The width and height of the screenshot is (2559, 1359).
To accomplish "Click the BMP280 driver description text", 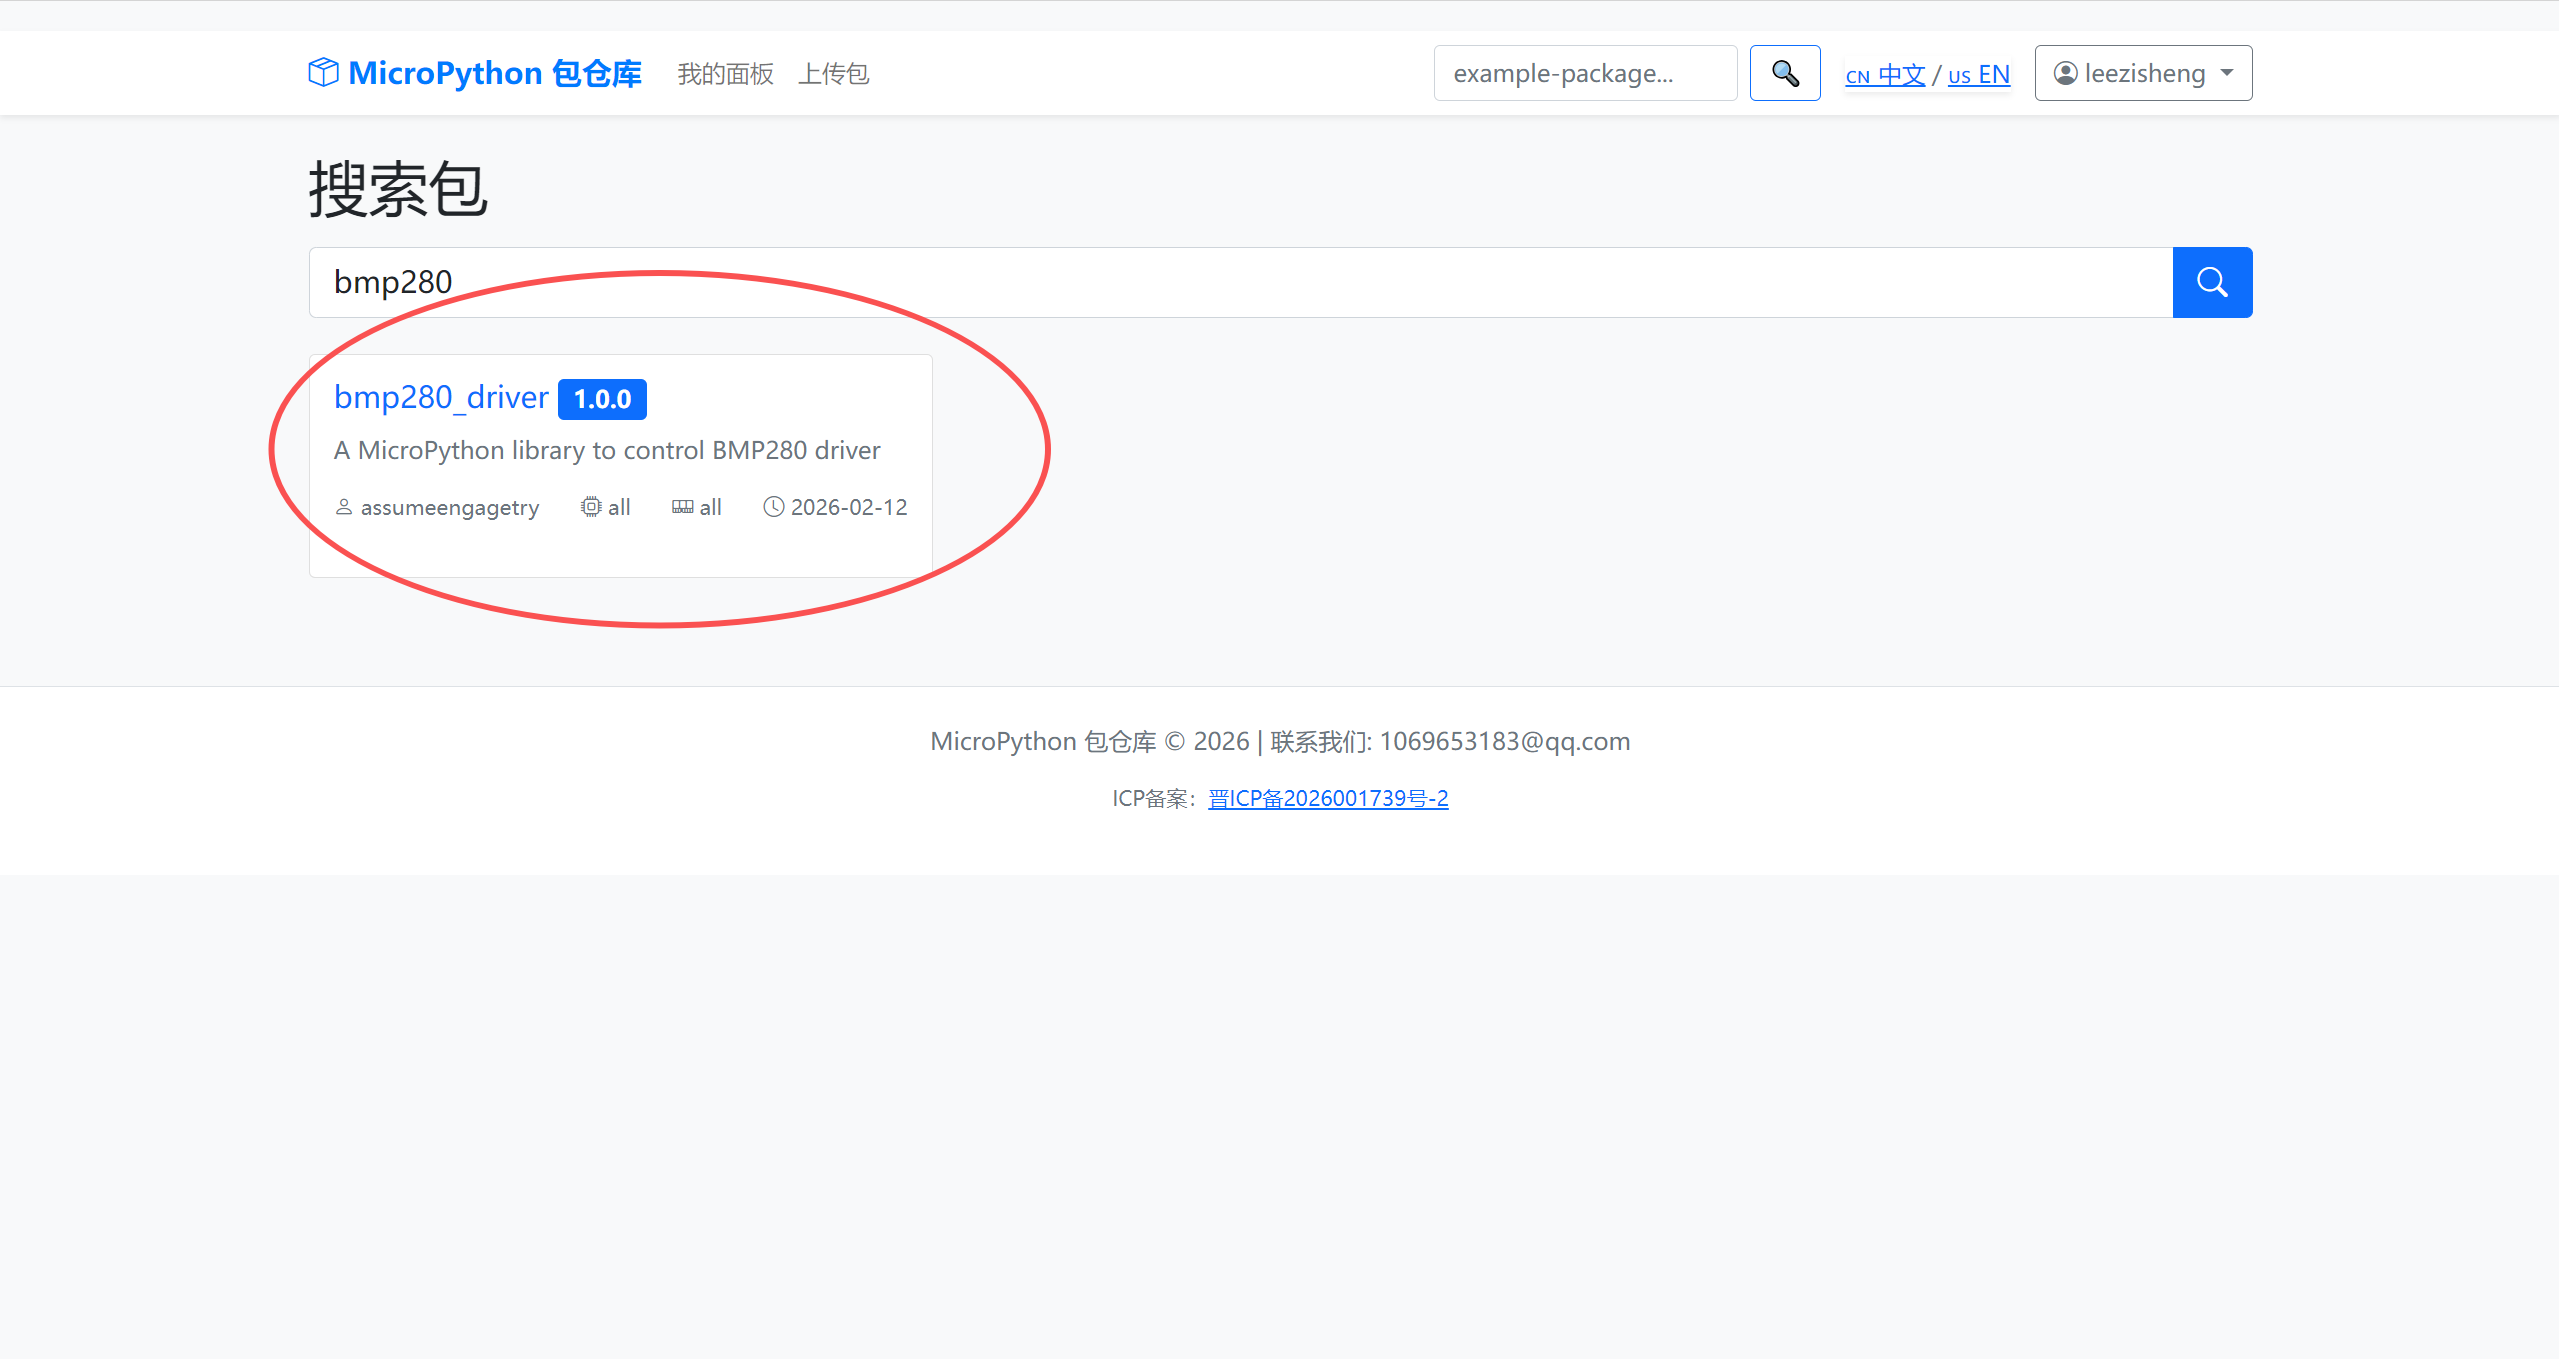I will point(607,450).
